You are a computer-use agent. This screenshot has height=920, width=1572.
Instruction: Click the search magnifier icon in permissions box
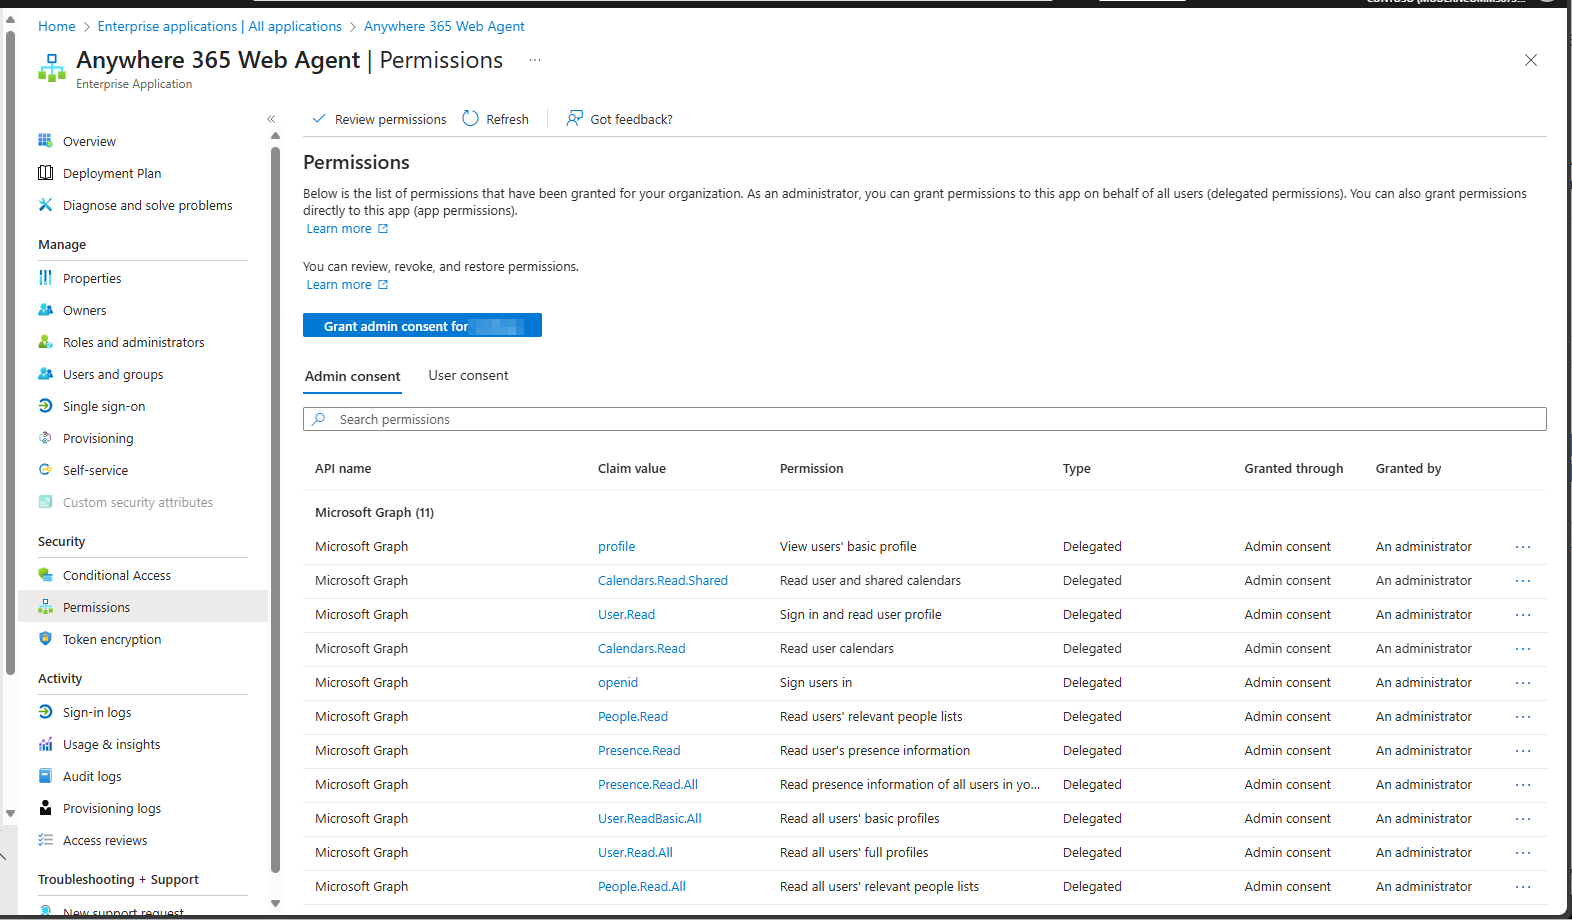point(319,419)
